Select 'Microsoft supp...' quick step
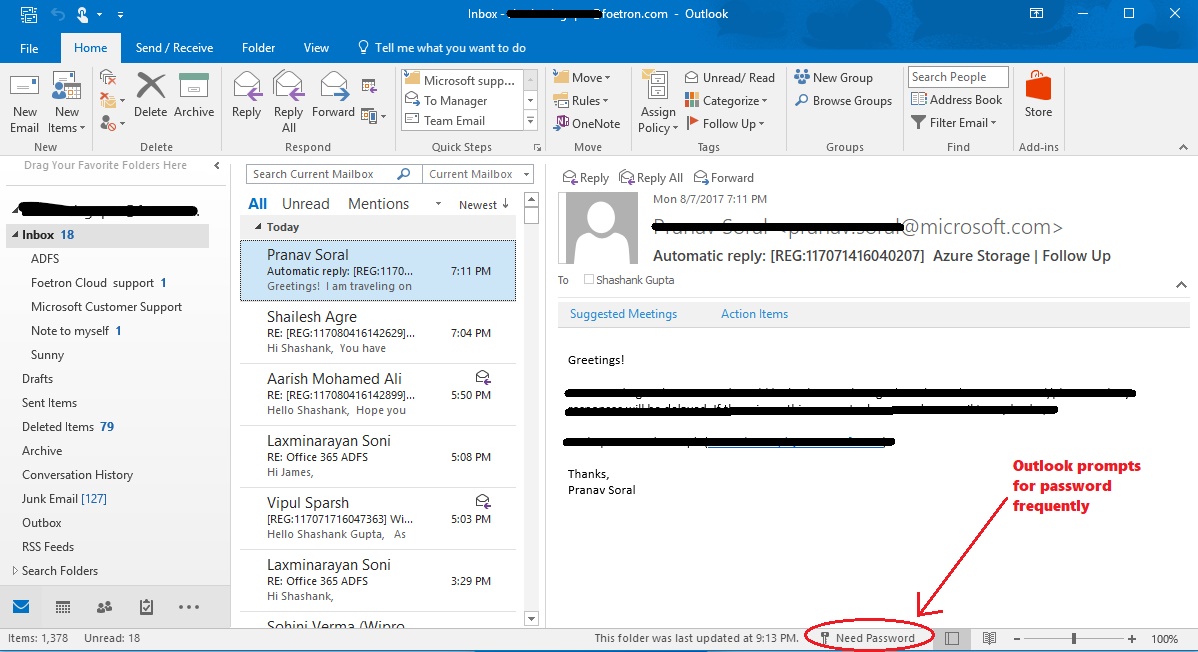 (461, 80)
